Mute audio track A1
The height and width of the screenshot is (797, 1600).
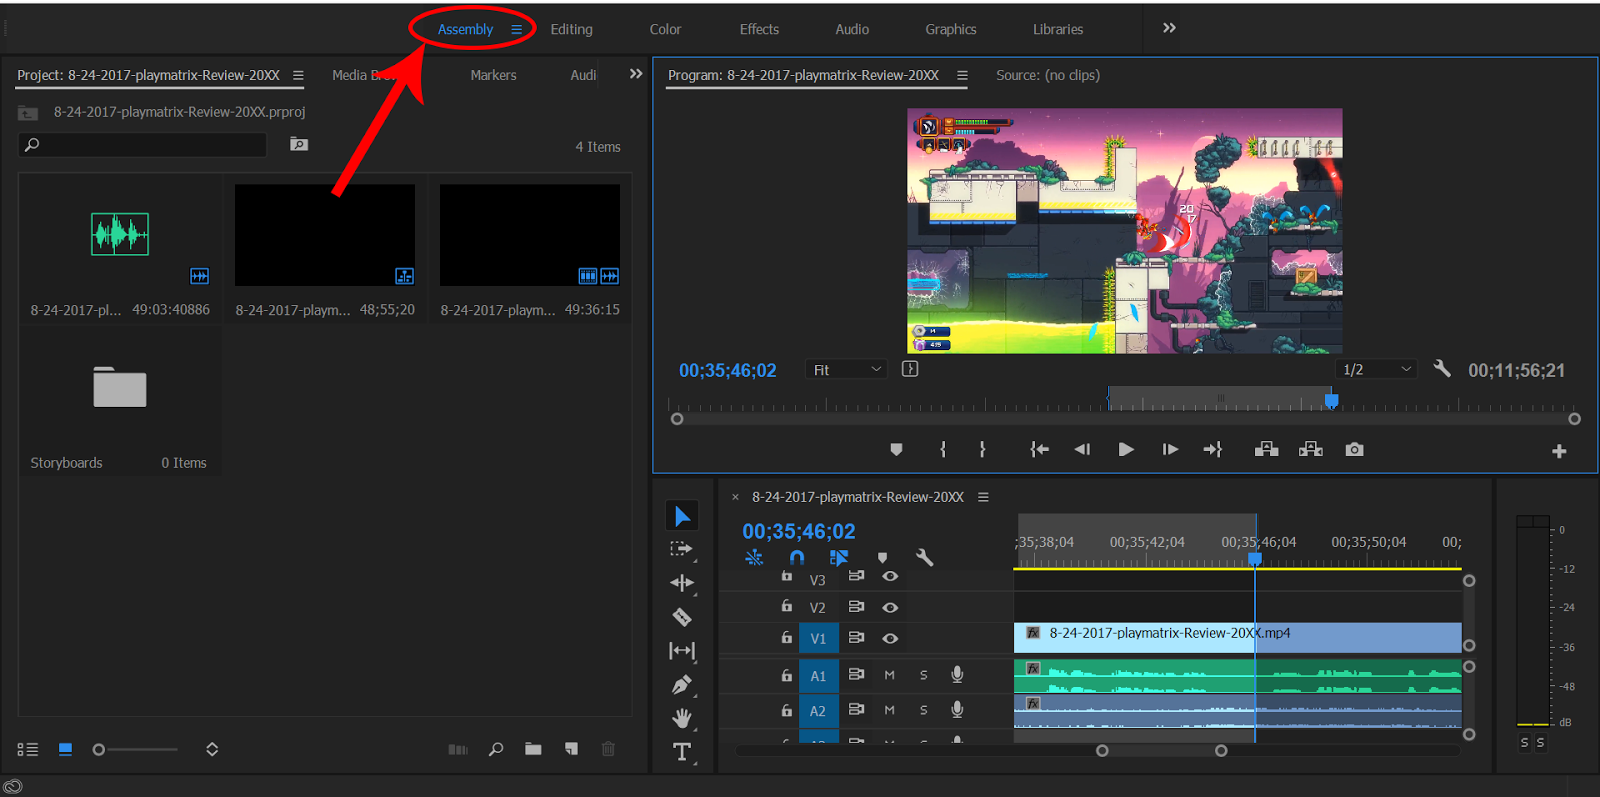889,676
